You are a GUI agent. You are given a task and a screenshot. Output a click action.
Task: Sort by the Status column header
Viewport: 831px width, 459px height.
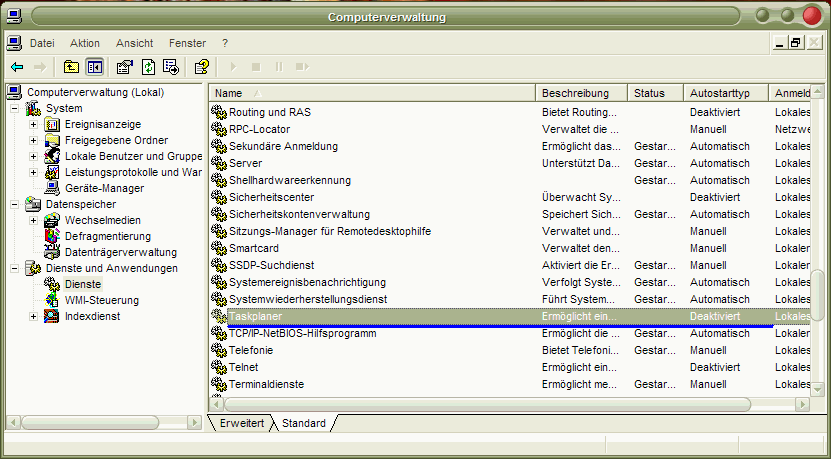(656, 93)
